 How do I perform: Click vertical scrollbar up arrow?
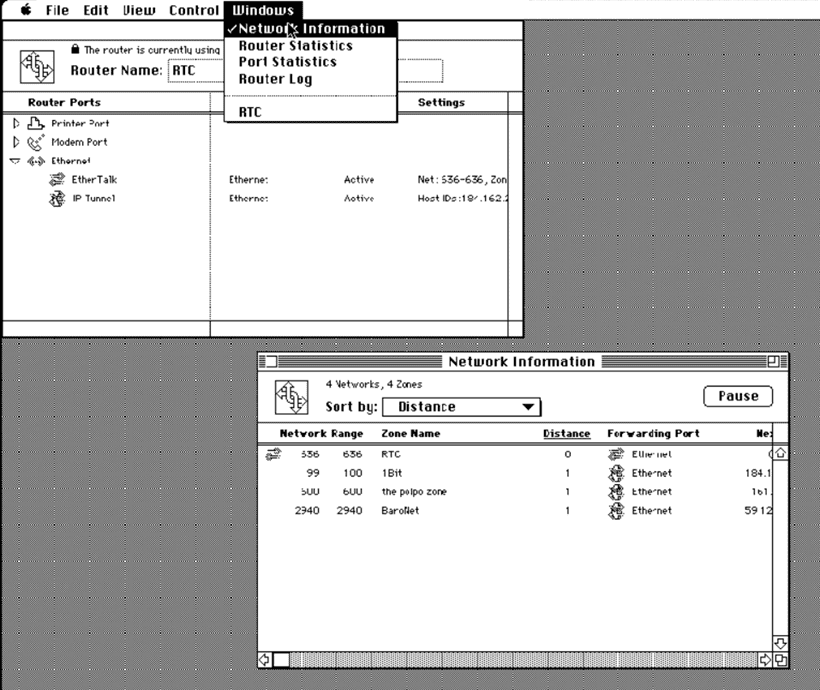[780, 453]
